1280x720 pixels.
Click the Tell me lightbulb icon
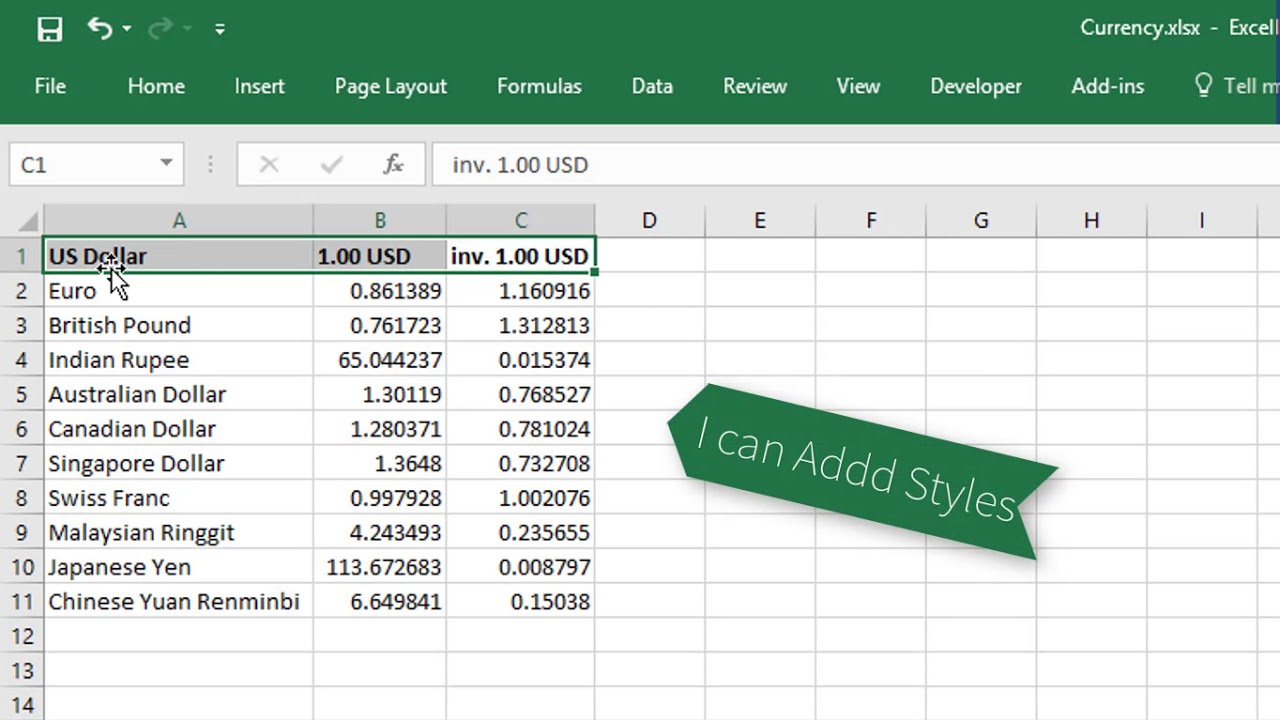pyautogui.click(x=1204, y=86)
